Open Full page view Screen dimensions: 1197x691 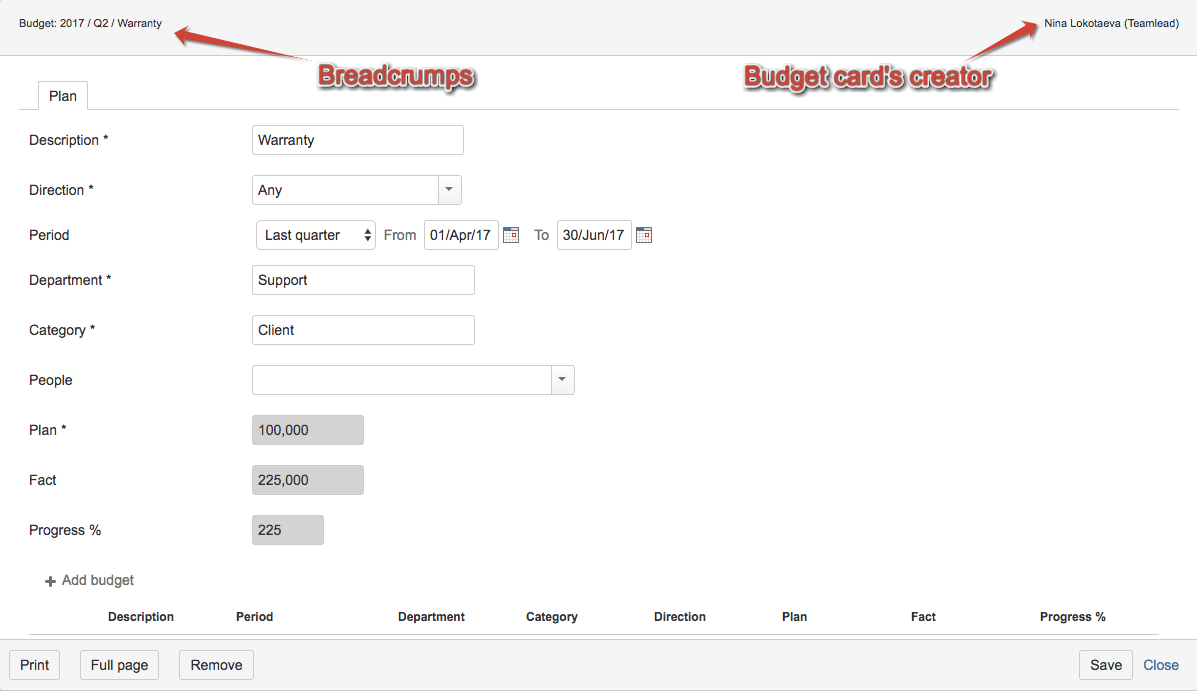tap(119, 664)
